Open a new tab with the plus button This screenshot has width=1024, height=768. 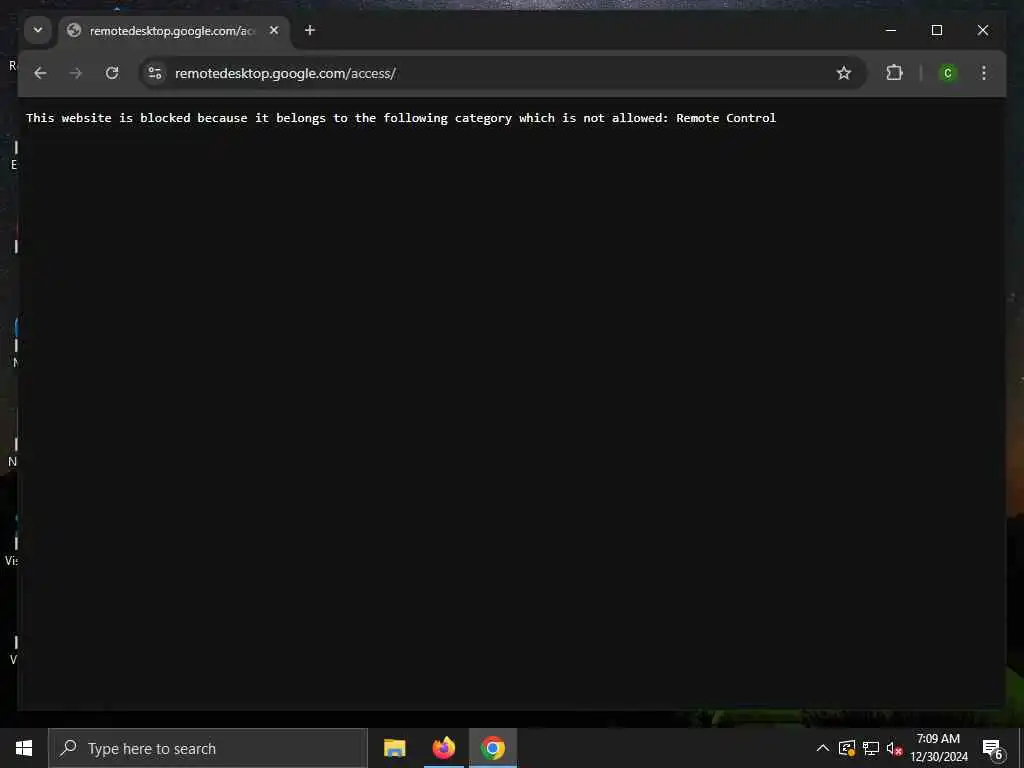pyautogui.click(x=310, y=30)
